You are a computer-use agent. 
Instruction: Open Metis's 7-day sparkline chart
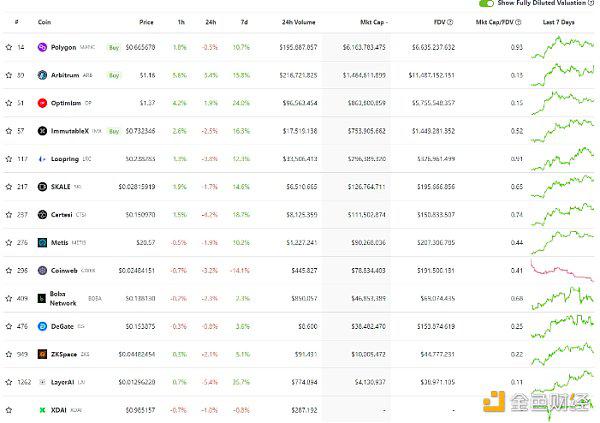pos(562,243)
